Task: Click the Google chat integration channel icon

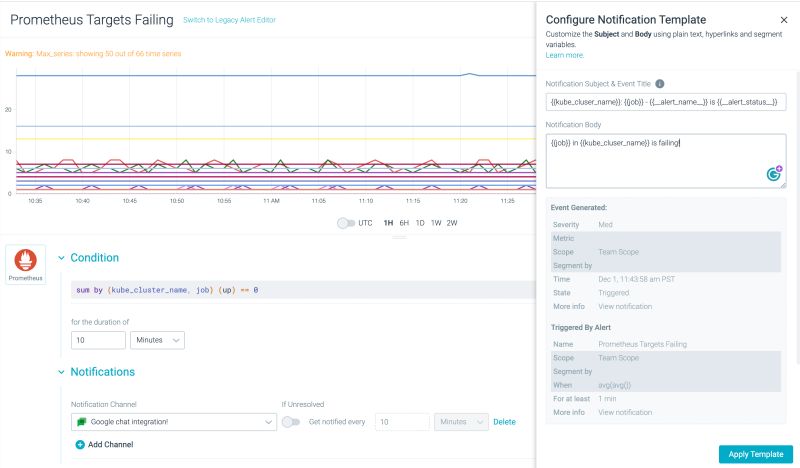Action: 81,422
